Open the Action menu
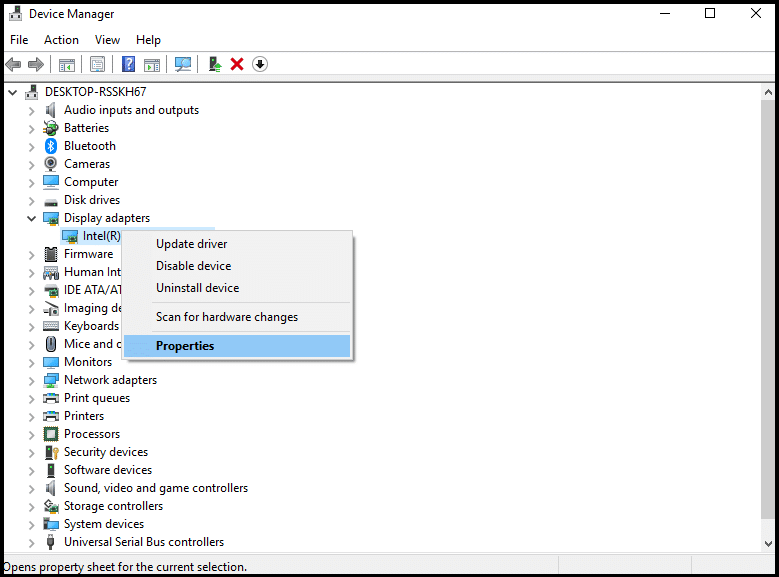 [x=61, y=40]
